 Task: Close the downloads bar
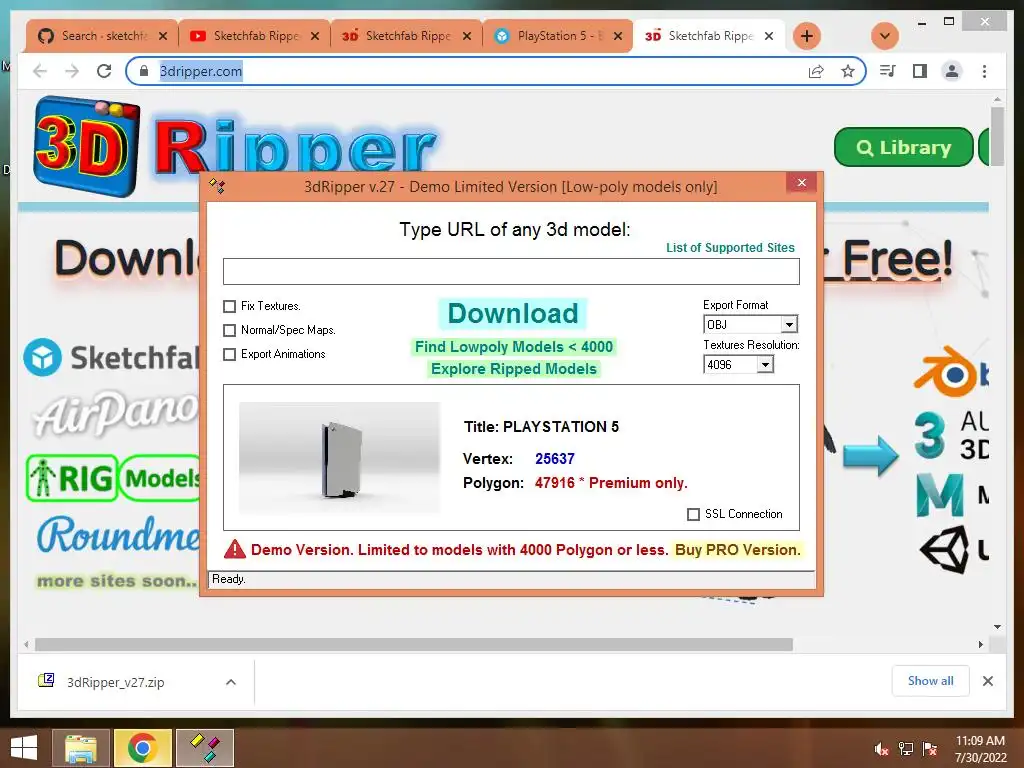(987, 681)
